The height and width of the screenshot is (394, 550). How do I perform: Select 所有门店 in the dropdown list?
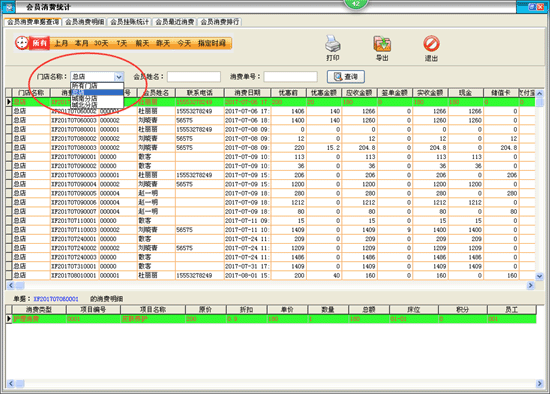coord(97,86)
